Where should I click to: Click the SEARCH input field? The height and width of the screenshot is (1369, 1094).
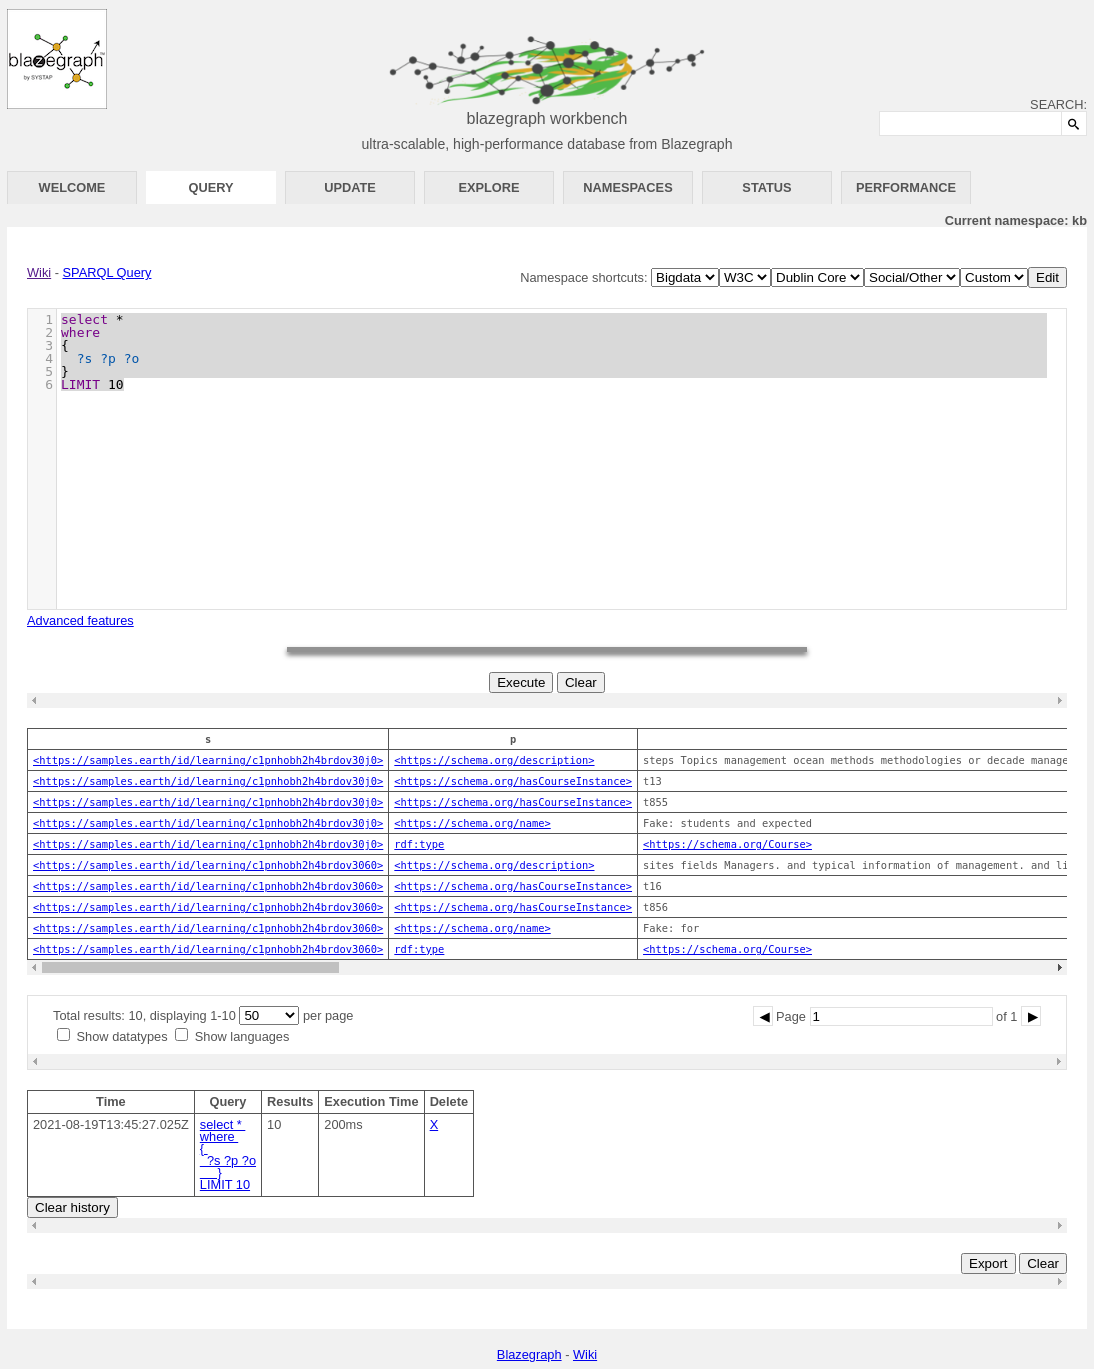pyautogui.click(x=970, y=124)
